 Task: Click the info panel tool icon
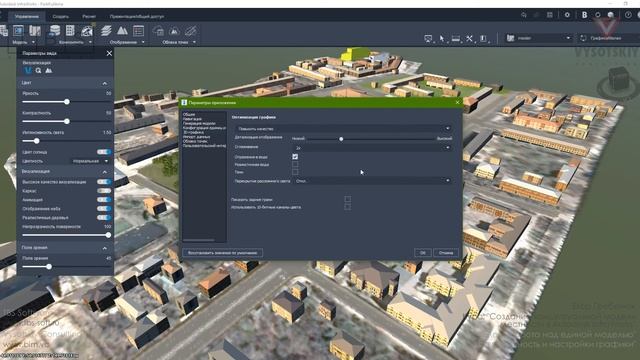(x=483, y=38)
